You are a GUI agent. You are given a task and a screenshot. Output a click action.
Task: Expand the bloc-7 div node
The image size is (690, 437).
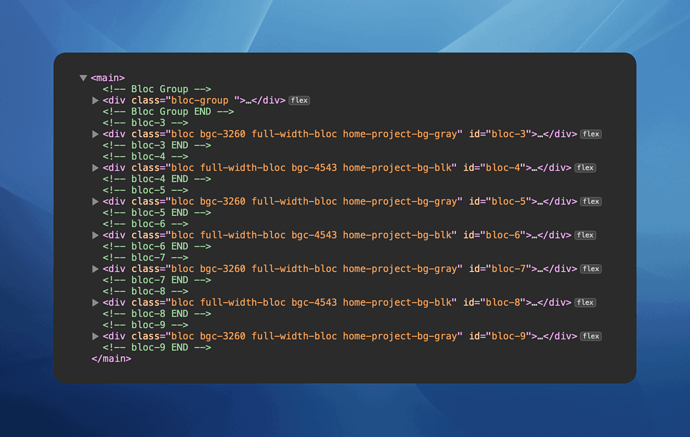(x=95, y=269)
